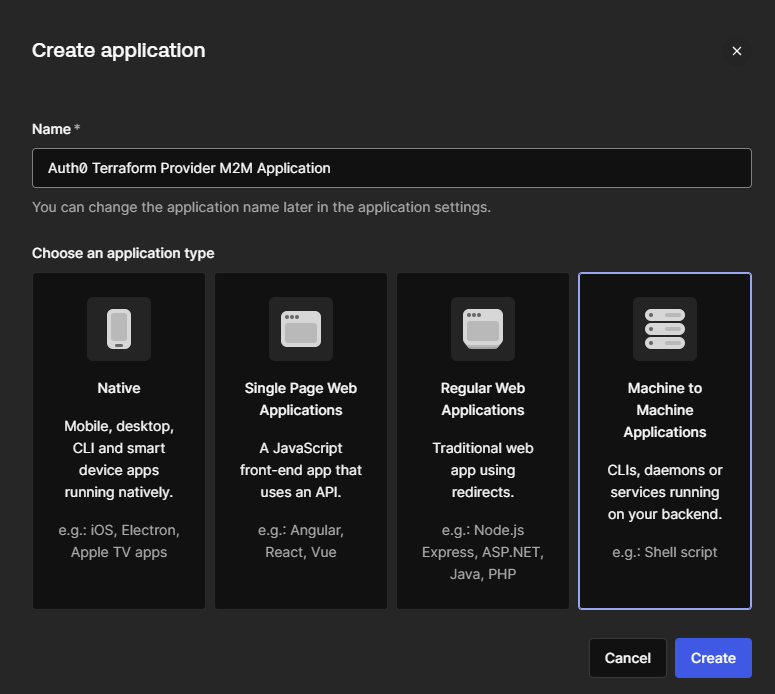
Task: Cancel the application creation
Action: (x=628, y=658)
